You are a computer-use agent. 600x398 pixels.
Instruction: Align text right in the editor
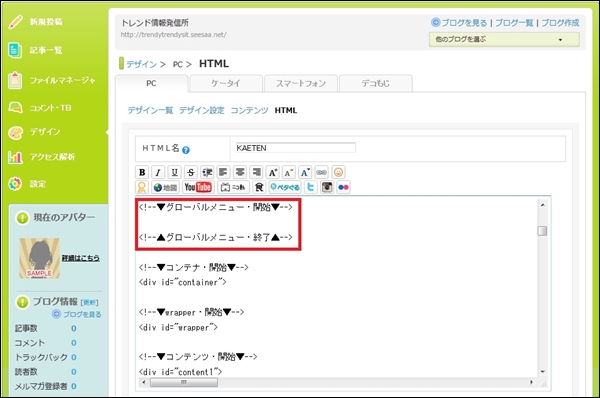coord(256,172)
